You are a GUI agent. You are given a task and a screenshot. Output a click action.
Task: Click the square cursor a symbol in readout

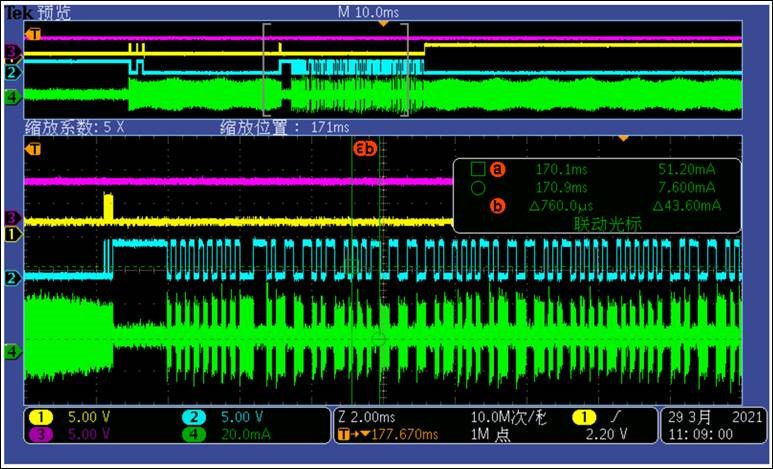(478, 169)
